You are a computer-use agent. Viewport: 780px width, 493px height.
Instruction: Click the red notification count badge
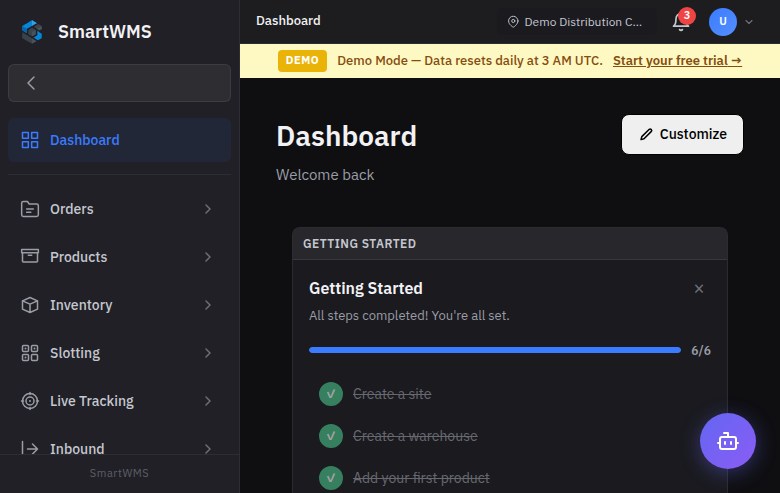click(x=686, y=15)
